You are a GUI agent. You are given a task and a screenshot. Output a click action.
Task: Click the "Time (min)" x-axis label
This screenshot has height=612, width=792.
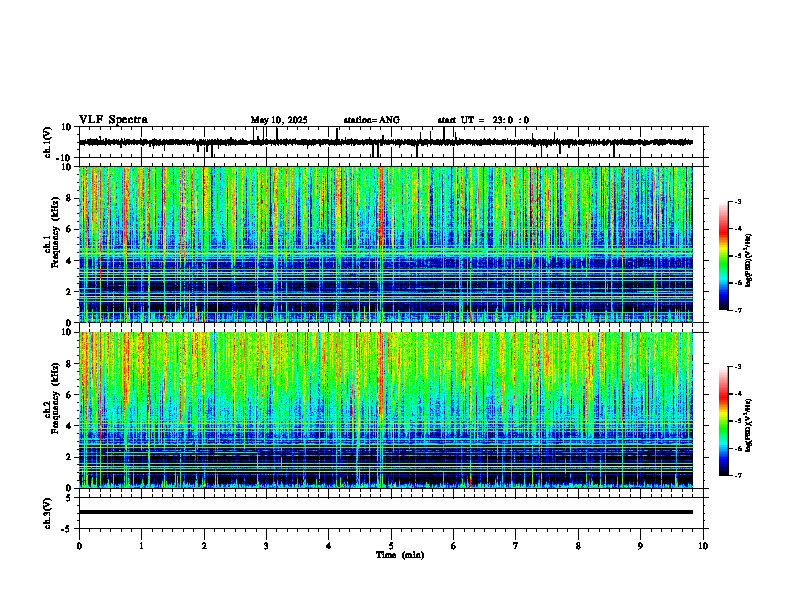[x=400, y=555]
